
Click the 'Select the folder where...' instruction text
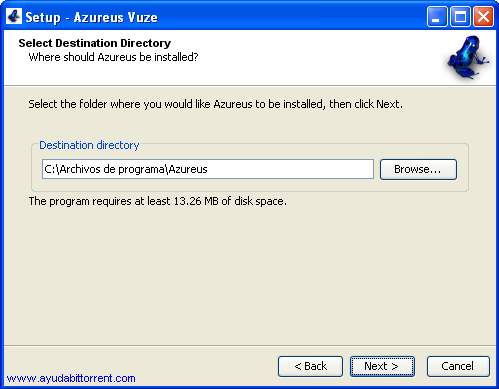215,104
